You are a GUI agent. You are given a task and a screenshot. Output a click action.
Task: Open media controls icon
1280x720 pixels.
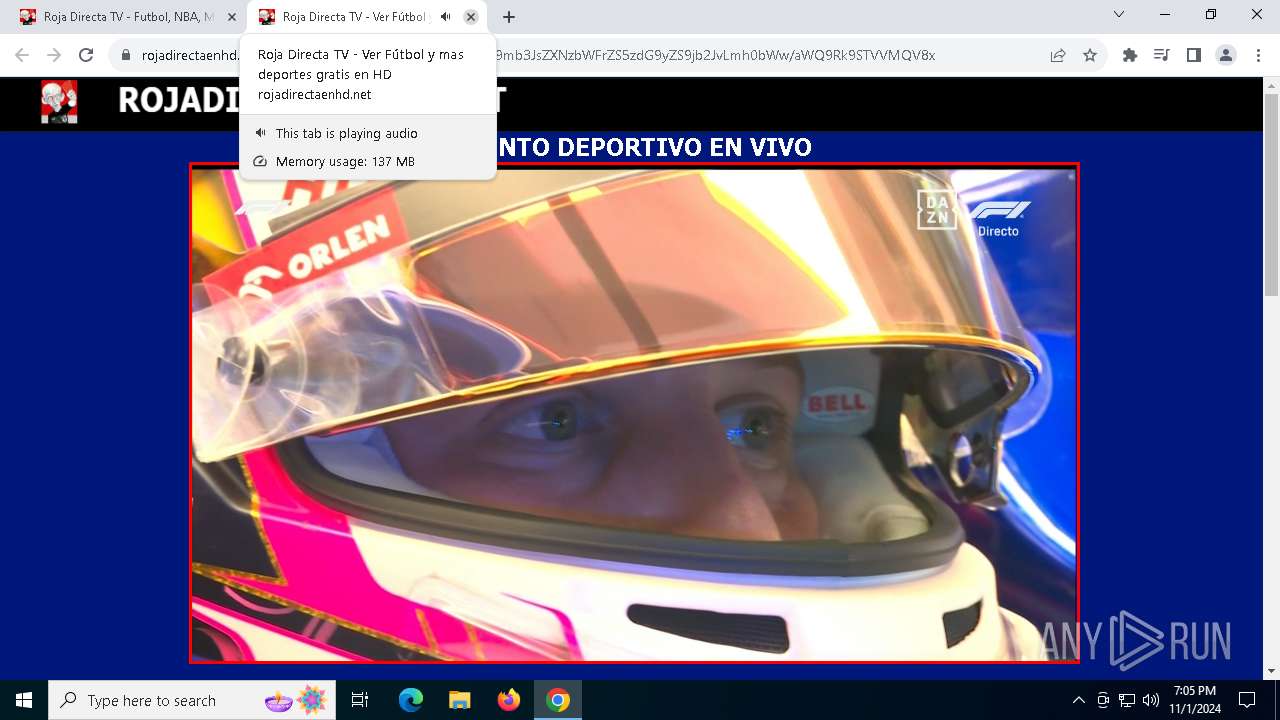click(x=1162, y=55)
